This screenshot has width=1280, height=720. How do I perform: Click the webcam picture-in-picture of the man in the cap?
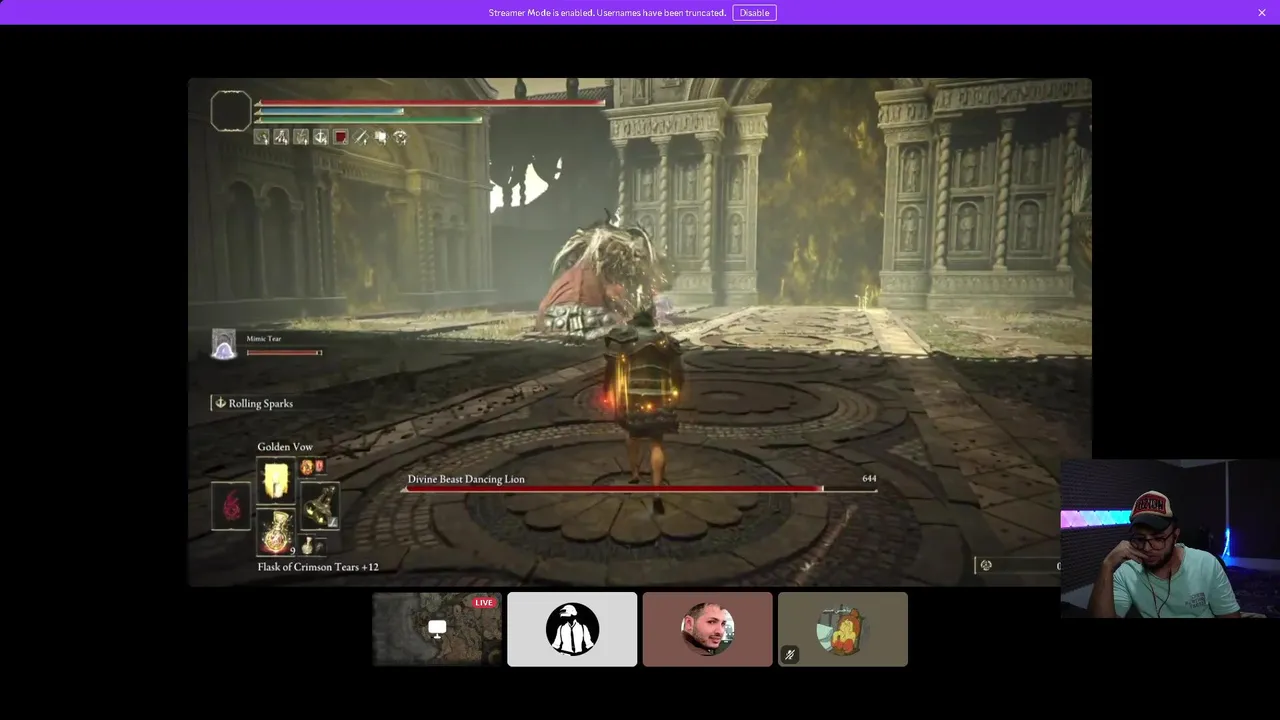click(x=1170, y=539)
